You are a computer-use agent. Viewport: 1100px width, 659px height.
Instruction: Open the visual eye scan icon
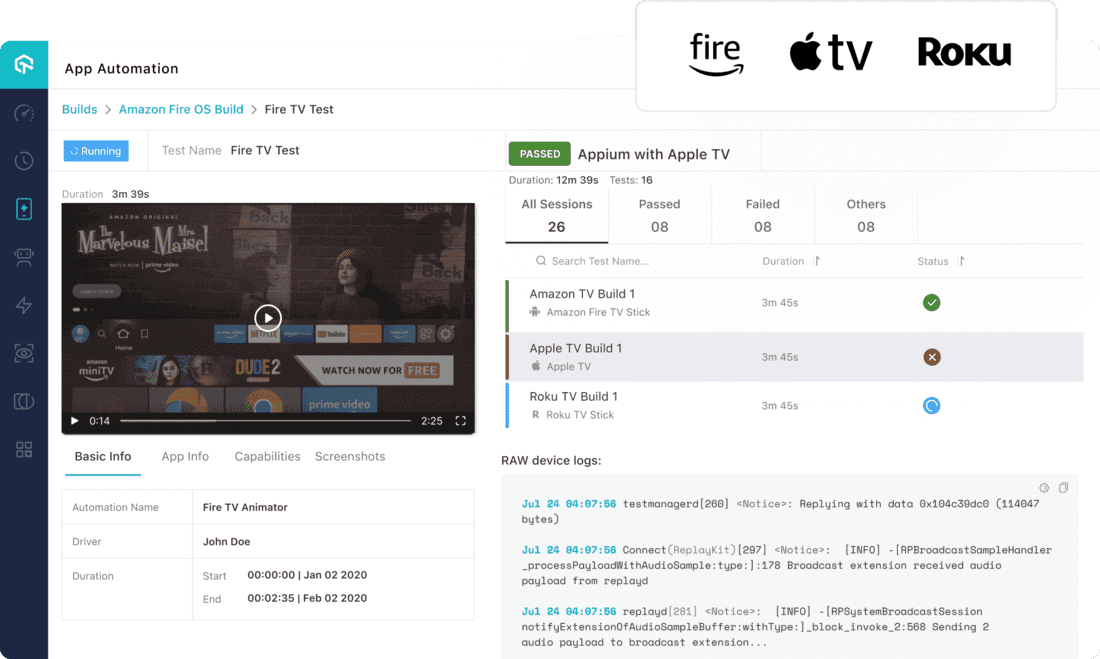(x=24, y=353)
